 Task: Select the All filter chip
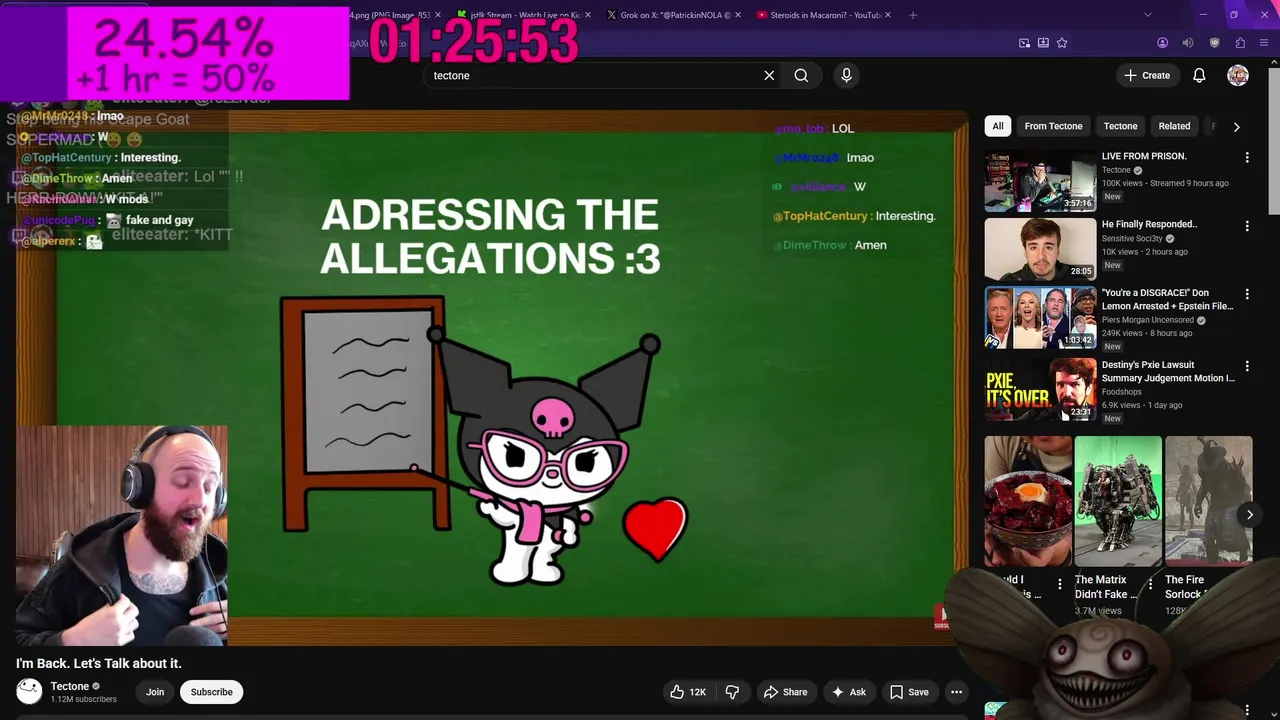click(997, 126)
